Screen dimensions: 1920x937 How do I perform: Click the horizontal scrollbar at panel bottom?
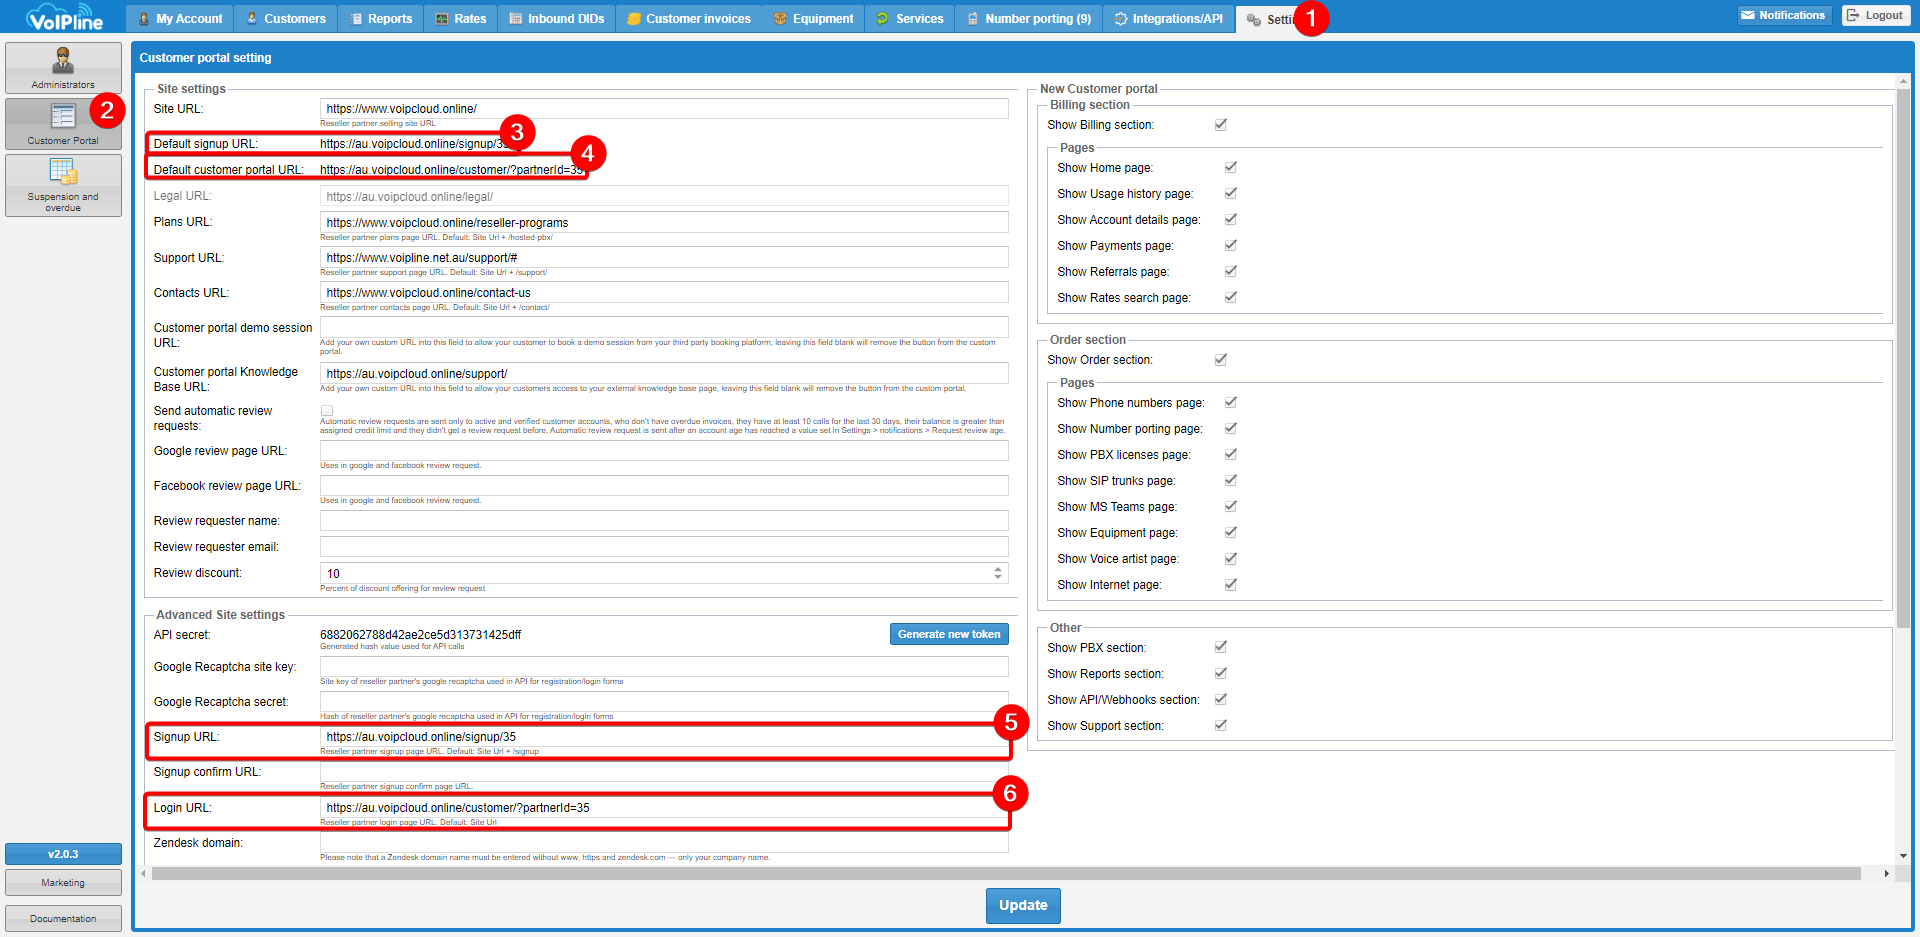pos(1006,873)
